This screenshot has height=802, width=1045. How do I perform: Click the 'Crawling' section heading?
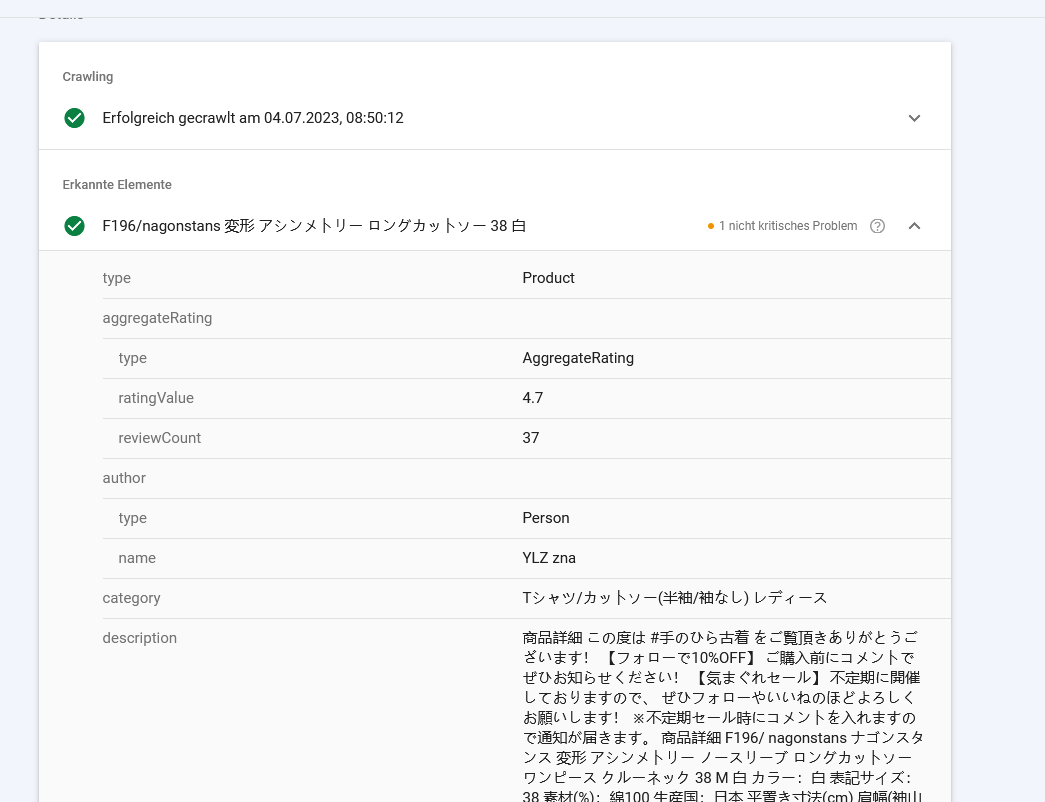pos(88,77)
